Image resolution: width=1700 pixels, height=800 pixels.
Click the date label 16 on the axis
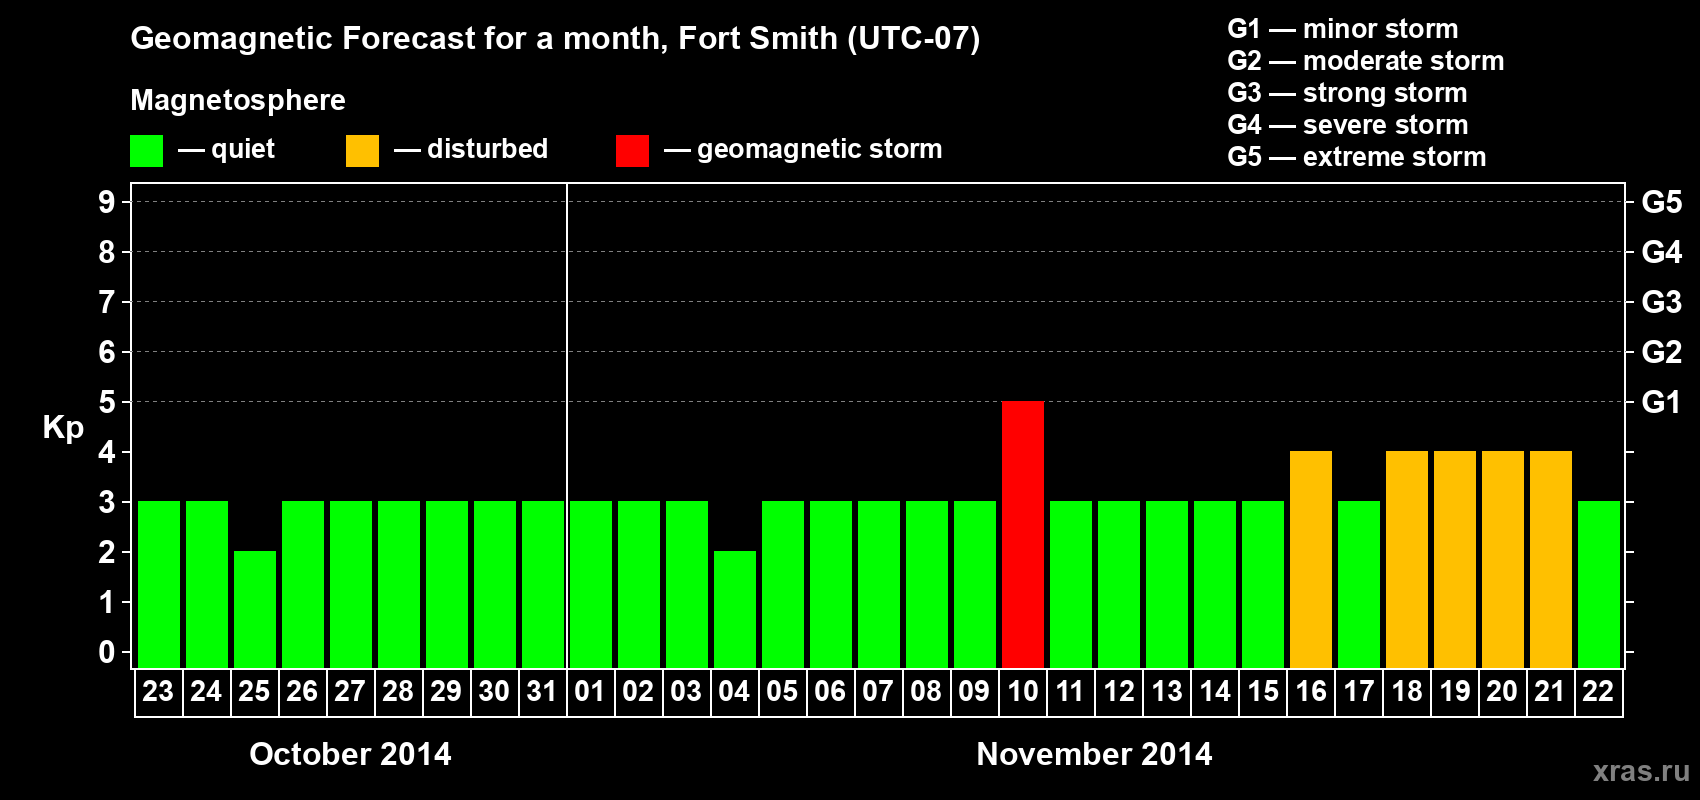click(x=1311, y=692)
